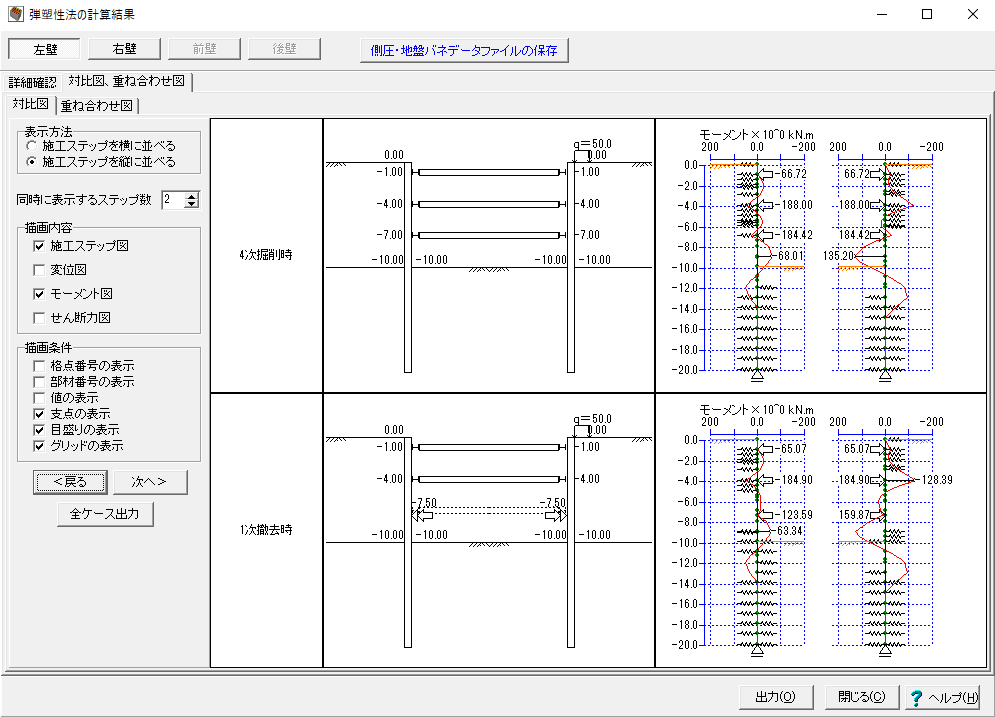995x717 pixels.
Task: Toggle モーメント図 checkbox
Action: [39, 294]
